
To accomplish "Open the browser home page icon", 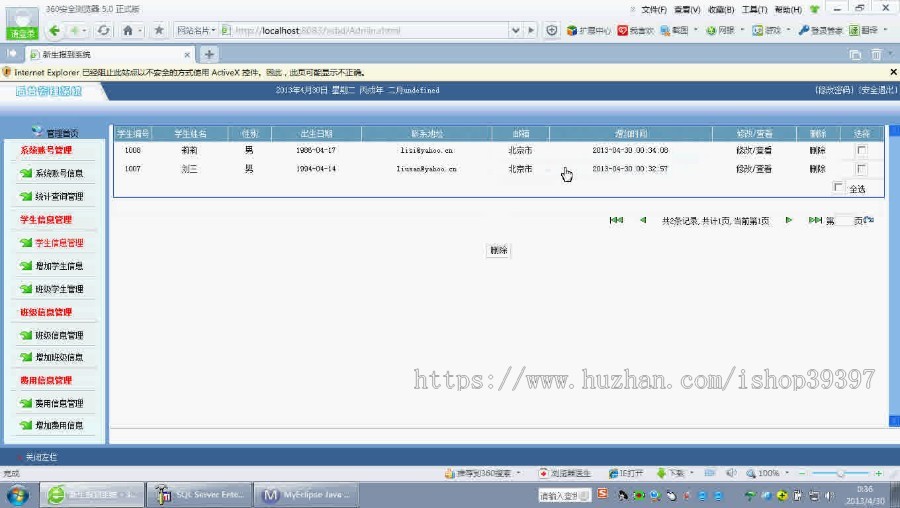I will pos(128,30).
